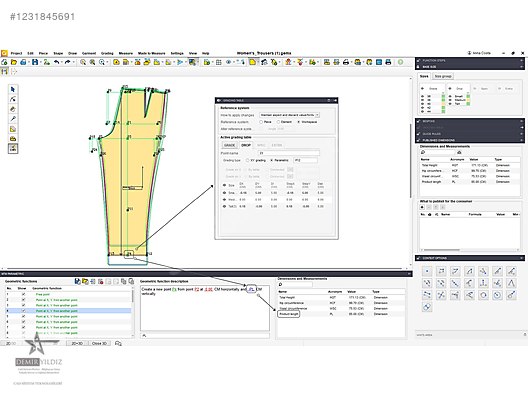Viewport: 528px width, 396px height.
Task: Switch to DROP grading table tab
Action: pos(246,145)
